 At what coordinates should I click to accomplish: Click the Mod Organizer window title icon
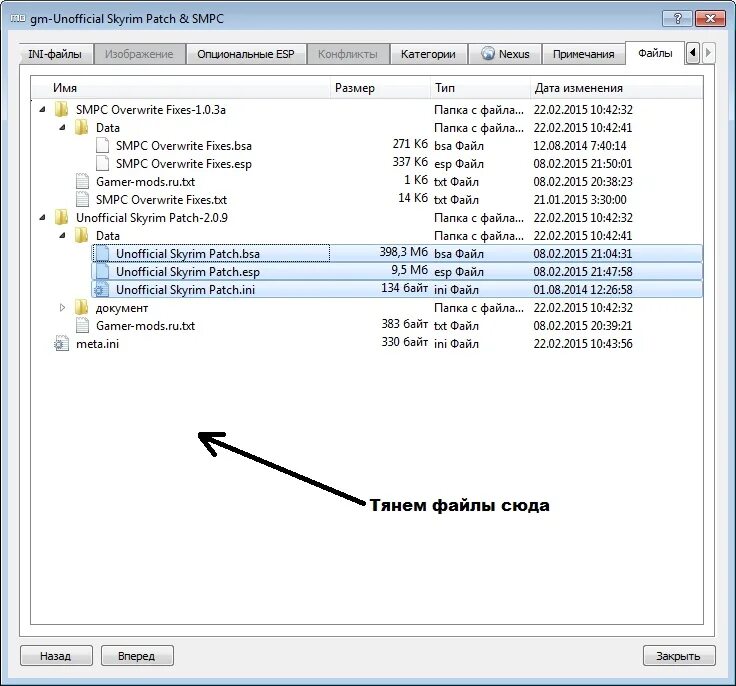pos(18,18)
